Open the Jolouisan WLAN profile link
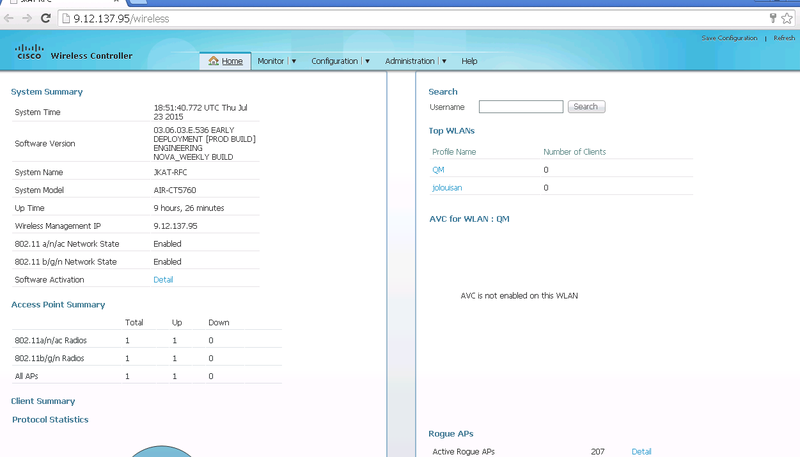This screenshot has width=800, height=457. (446, 187)
